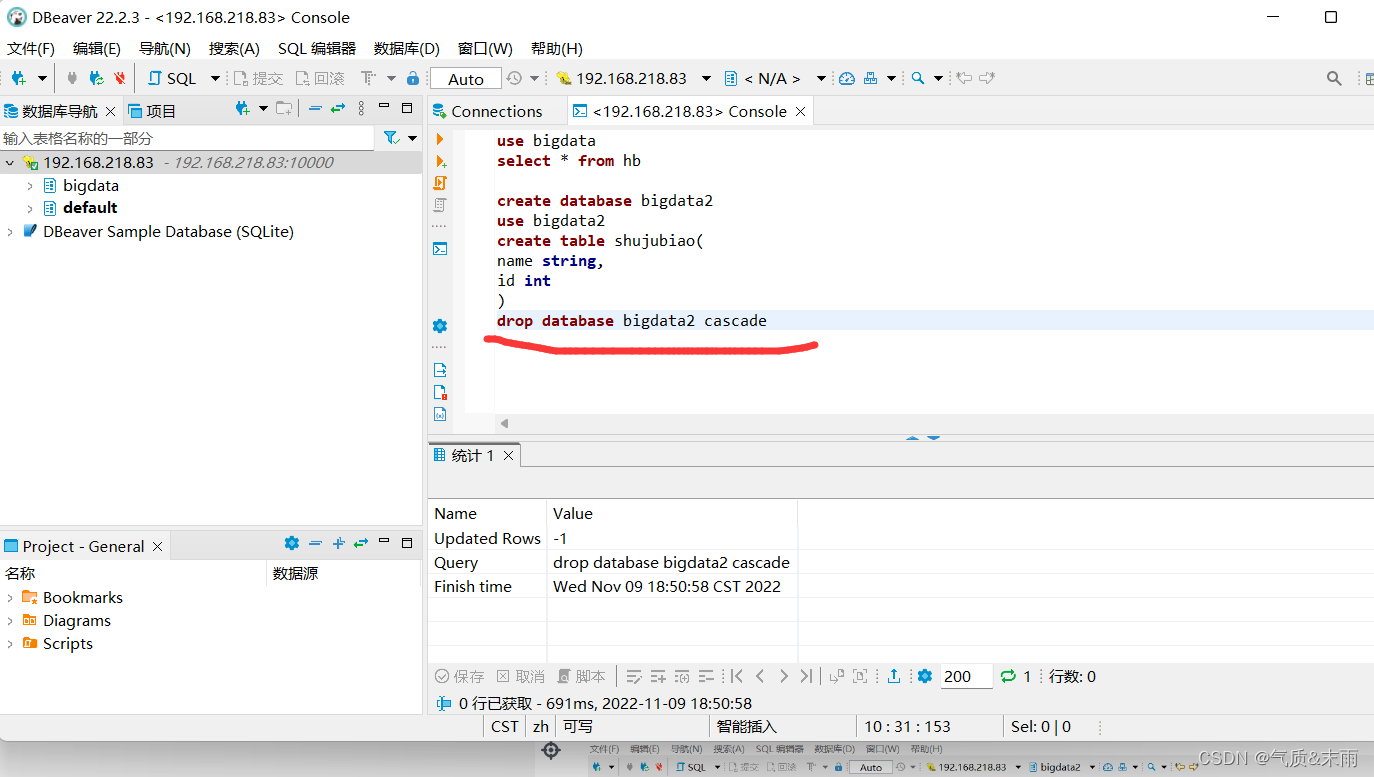Open the 数据库(D) menu
The width and height of the screenshot is (1374, 777).
[406, 48]
